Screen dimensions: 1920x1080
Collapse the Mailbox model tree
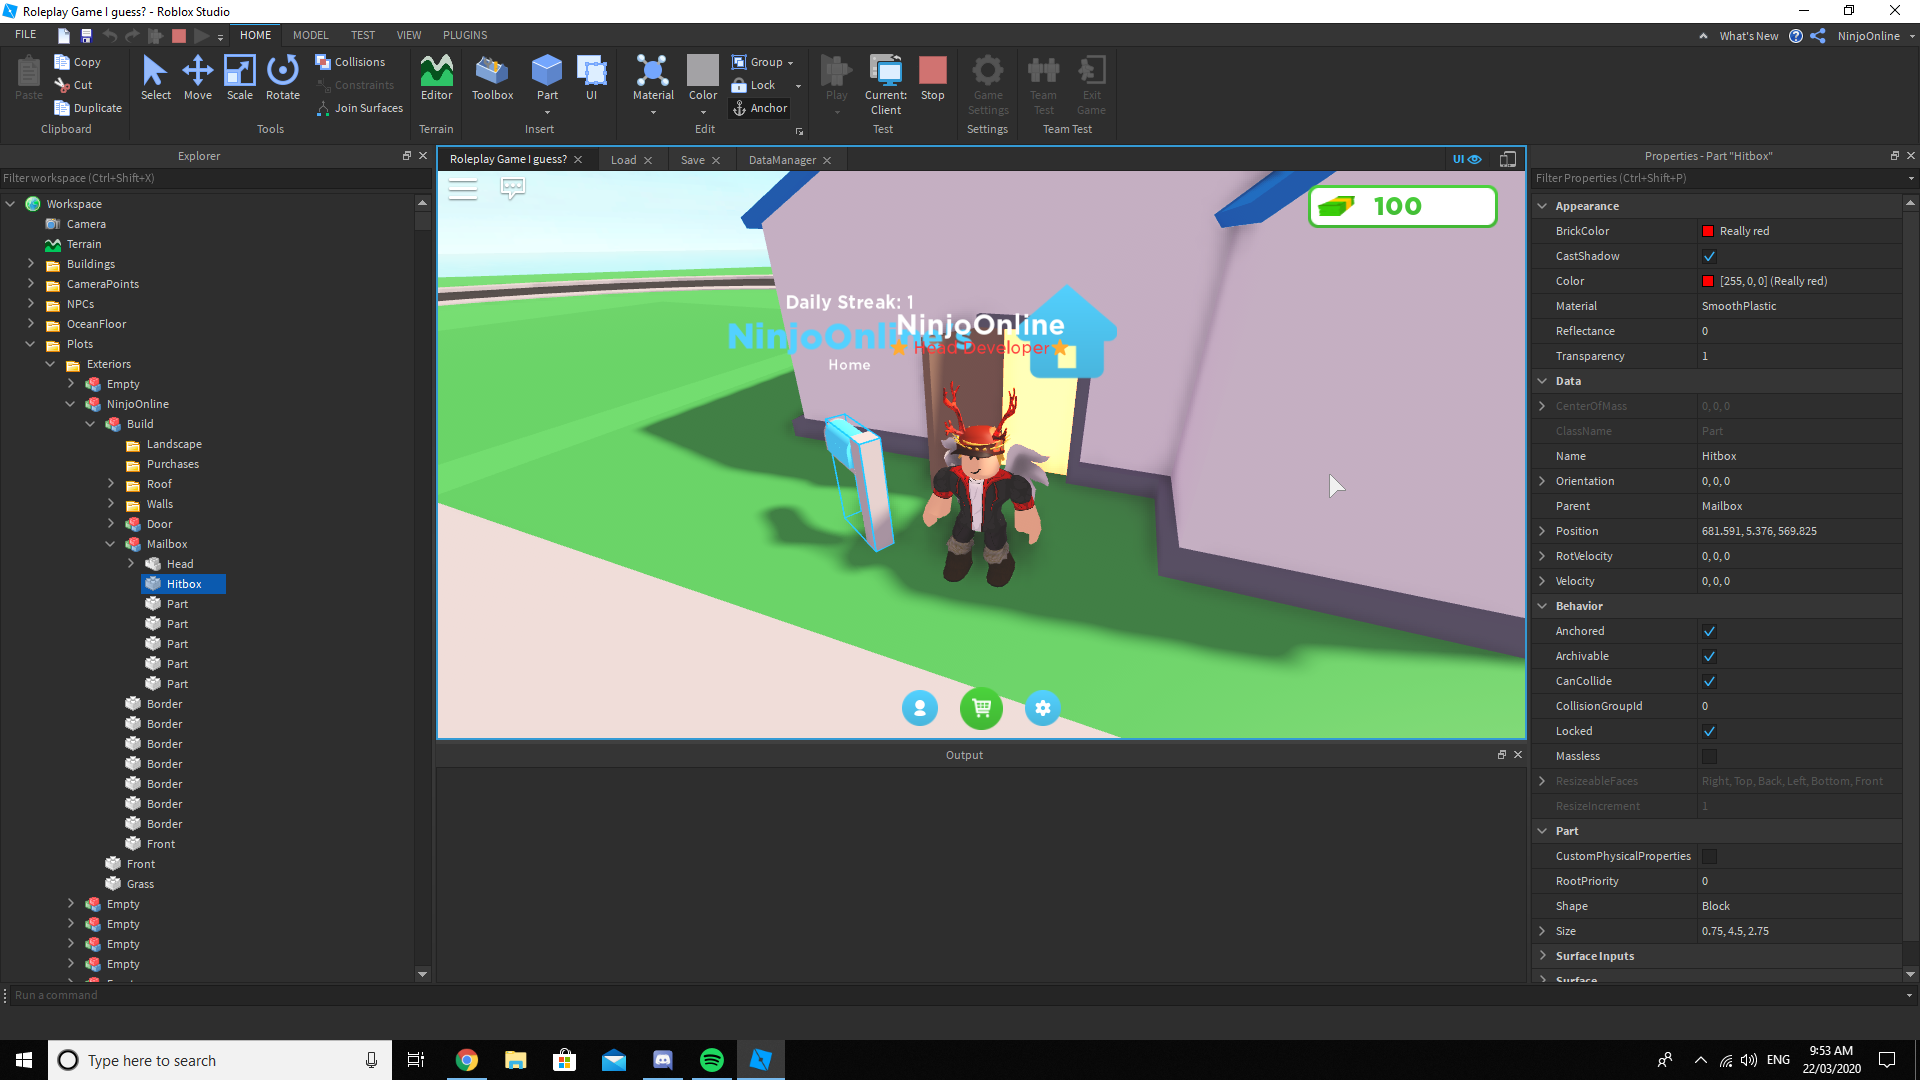pyautogui.click(x=110, y=544)
